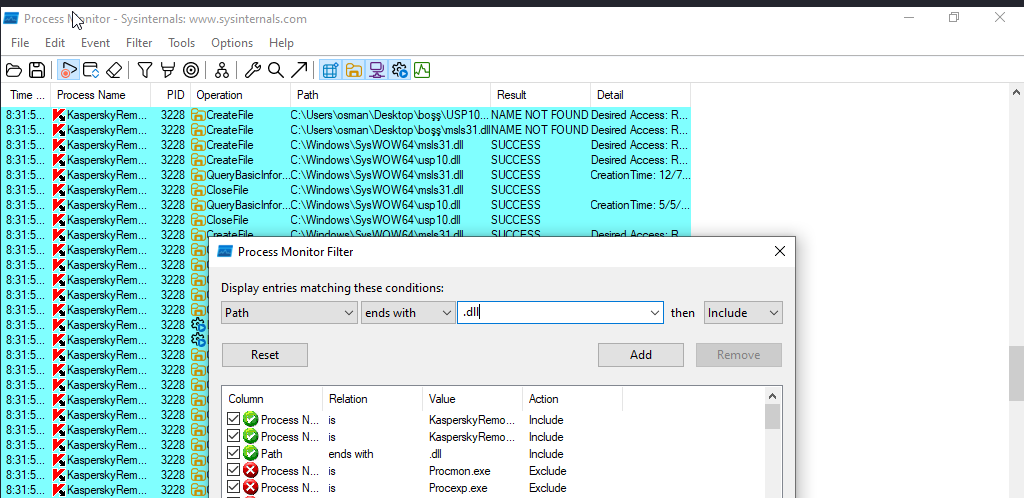
Task: Toggle Show Registry Activity icon
Action: [330, 70]
